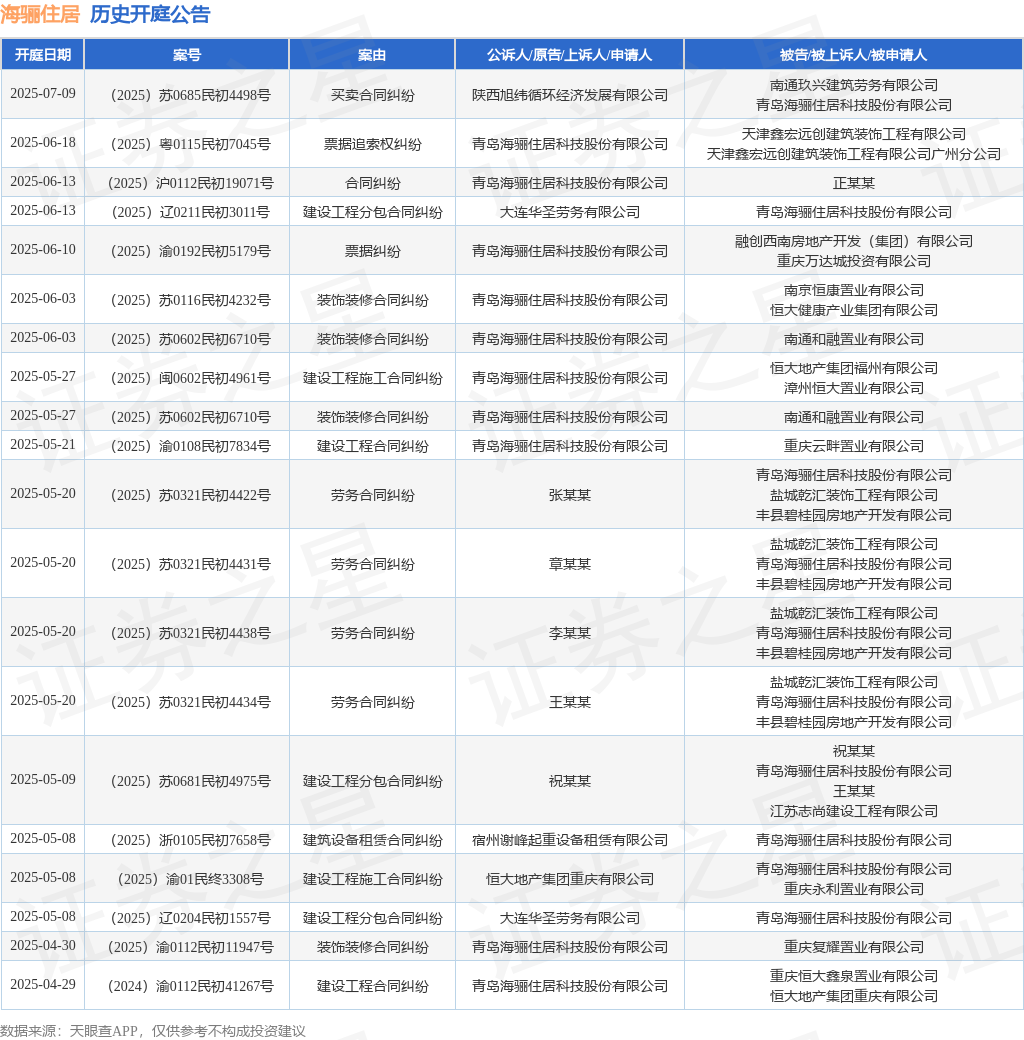This screenshot has height=1040, width=1024.
Task: Click defendant 南京恒康置业有限公司
Action: [x=854, y=290]
